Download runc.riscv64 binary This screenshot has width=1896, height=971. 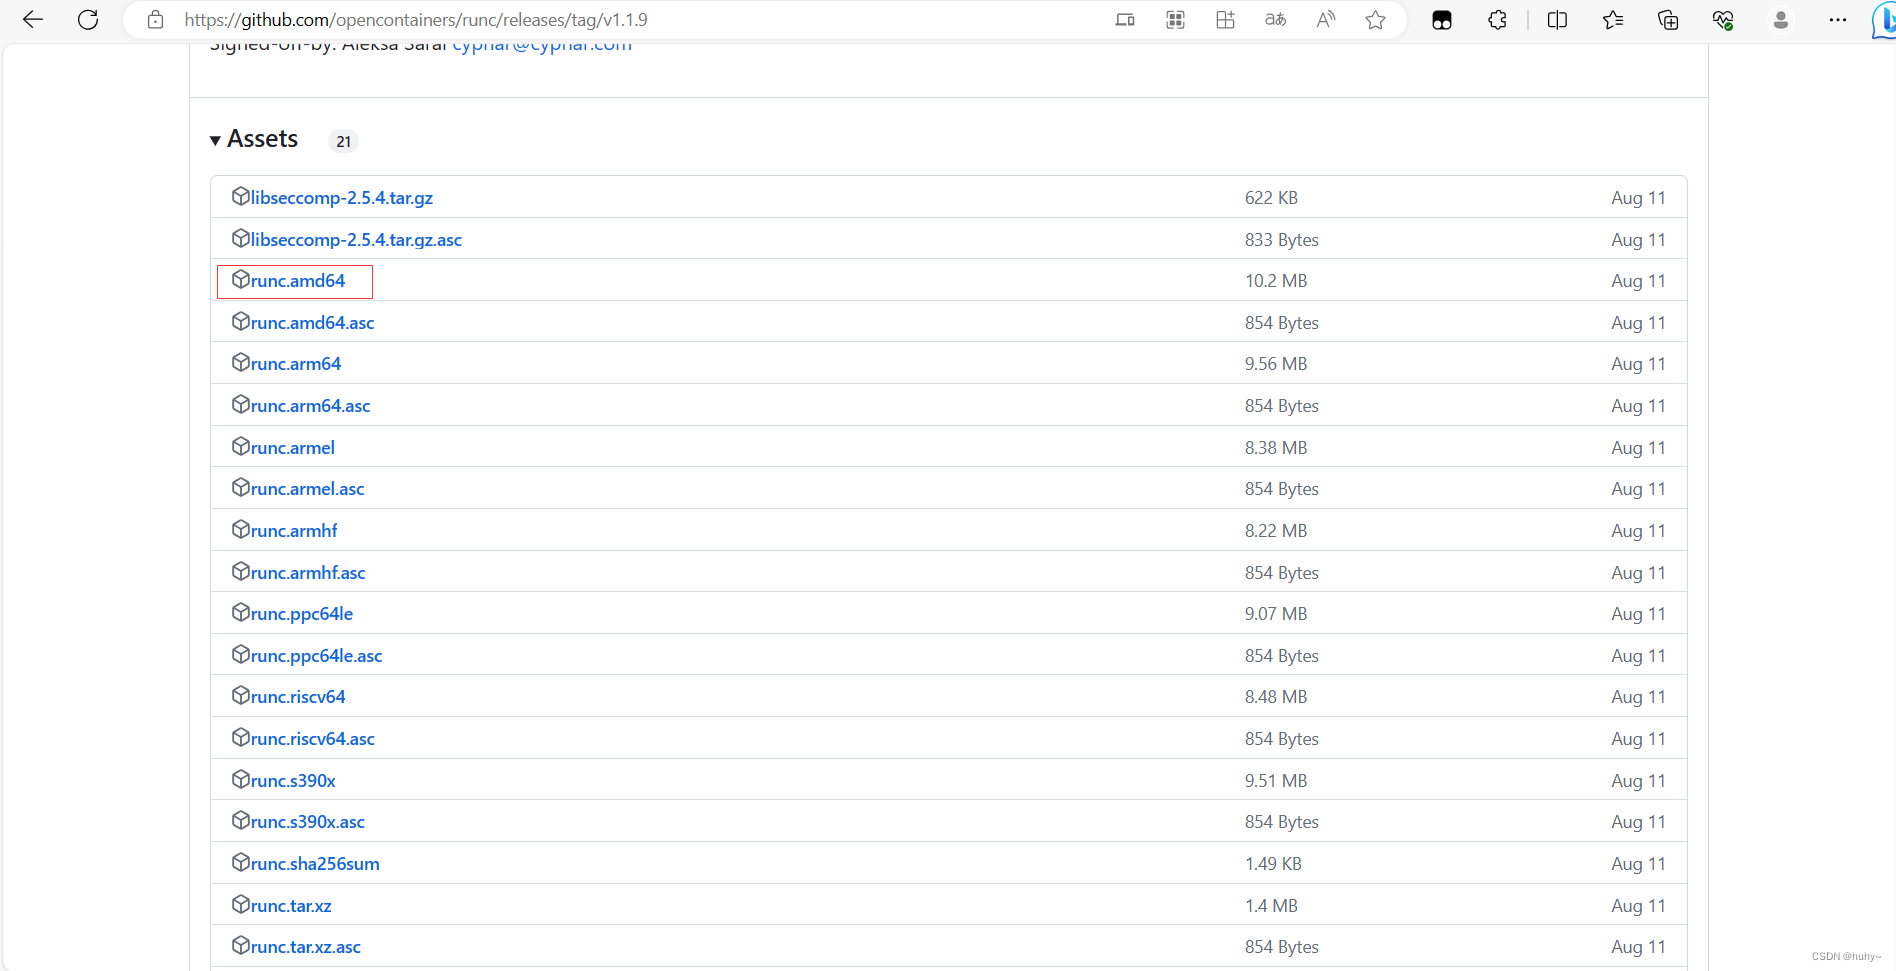point(298,697)
